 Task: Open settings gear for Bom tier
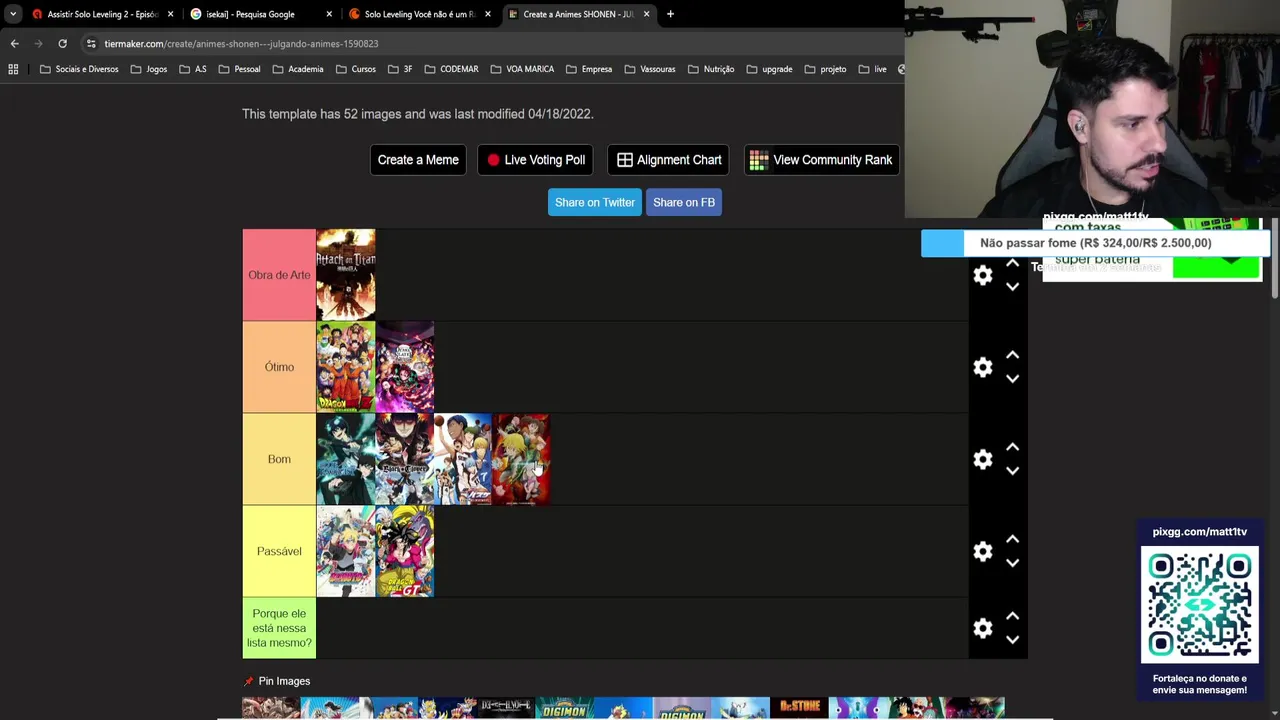983,459
